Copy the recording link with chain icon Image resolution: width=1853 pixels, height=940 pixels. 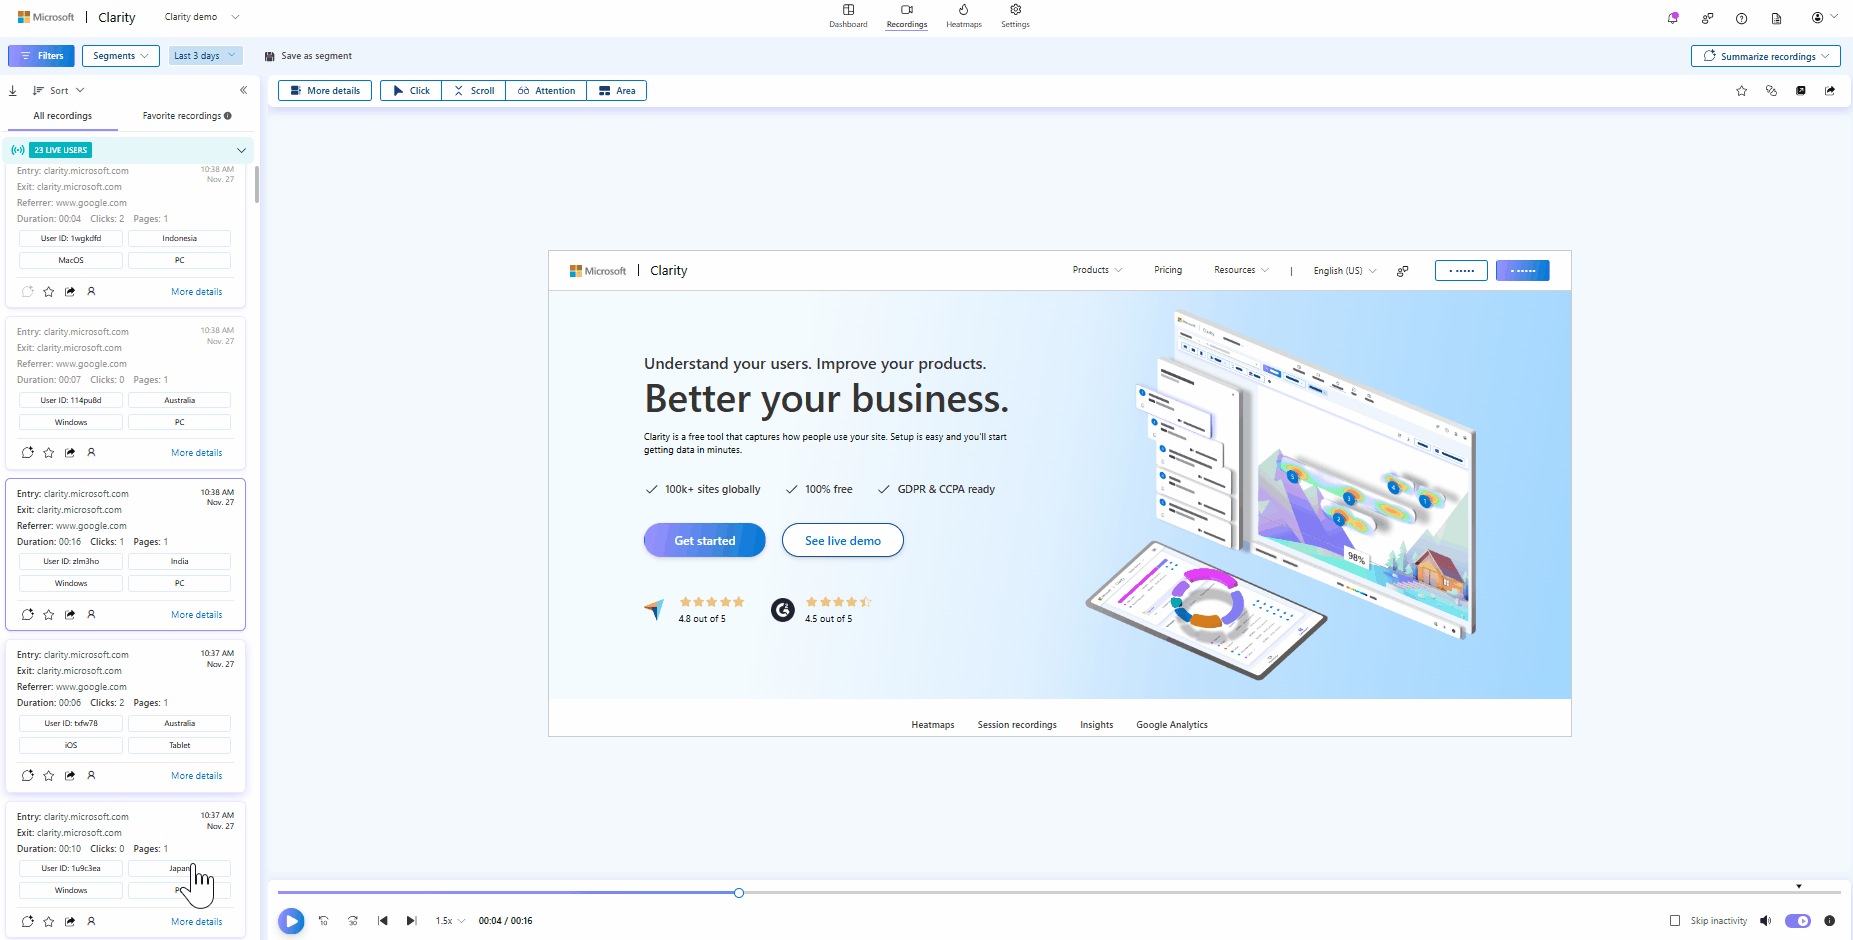click(x=1771, y=91)
